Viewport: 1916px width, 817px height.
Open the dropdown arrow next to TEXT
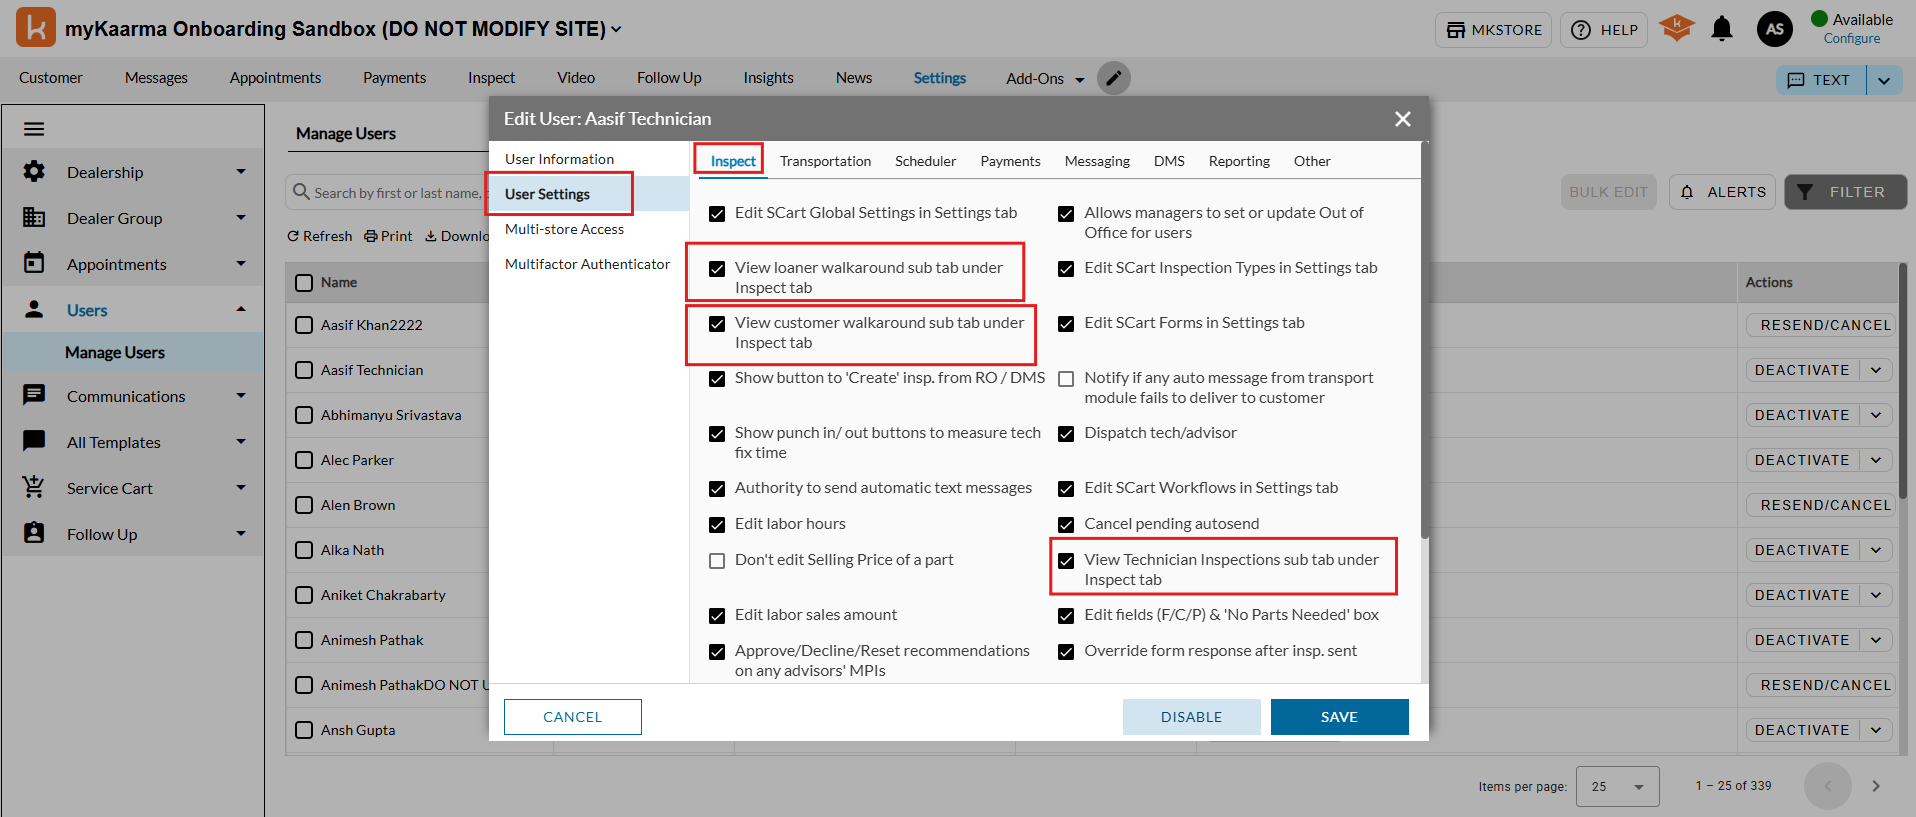pyautogui.click(x=1884, y=80)
